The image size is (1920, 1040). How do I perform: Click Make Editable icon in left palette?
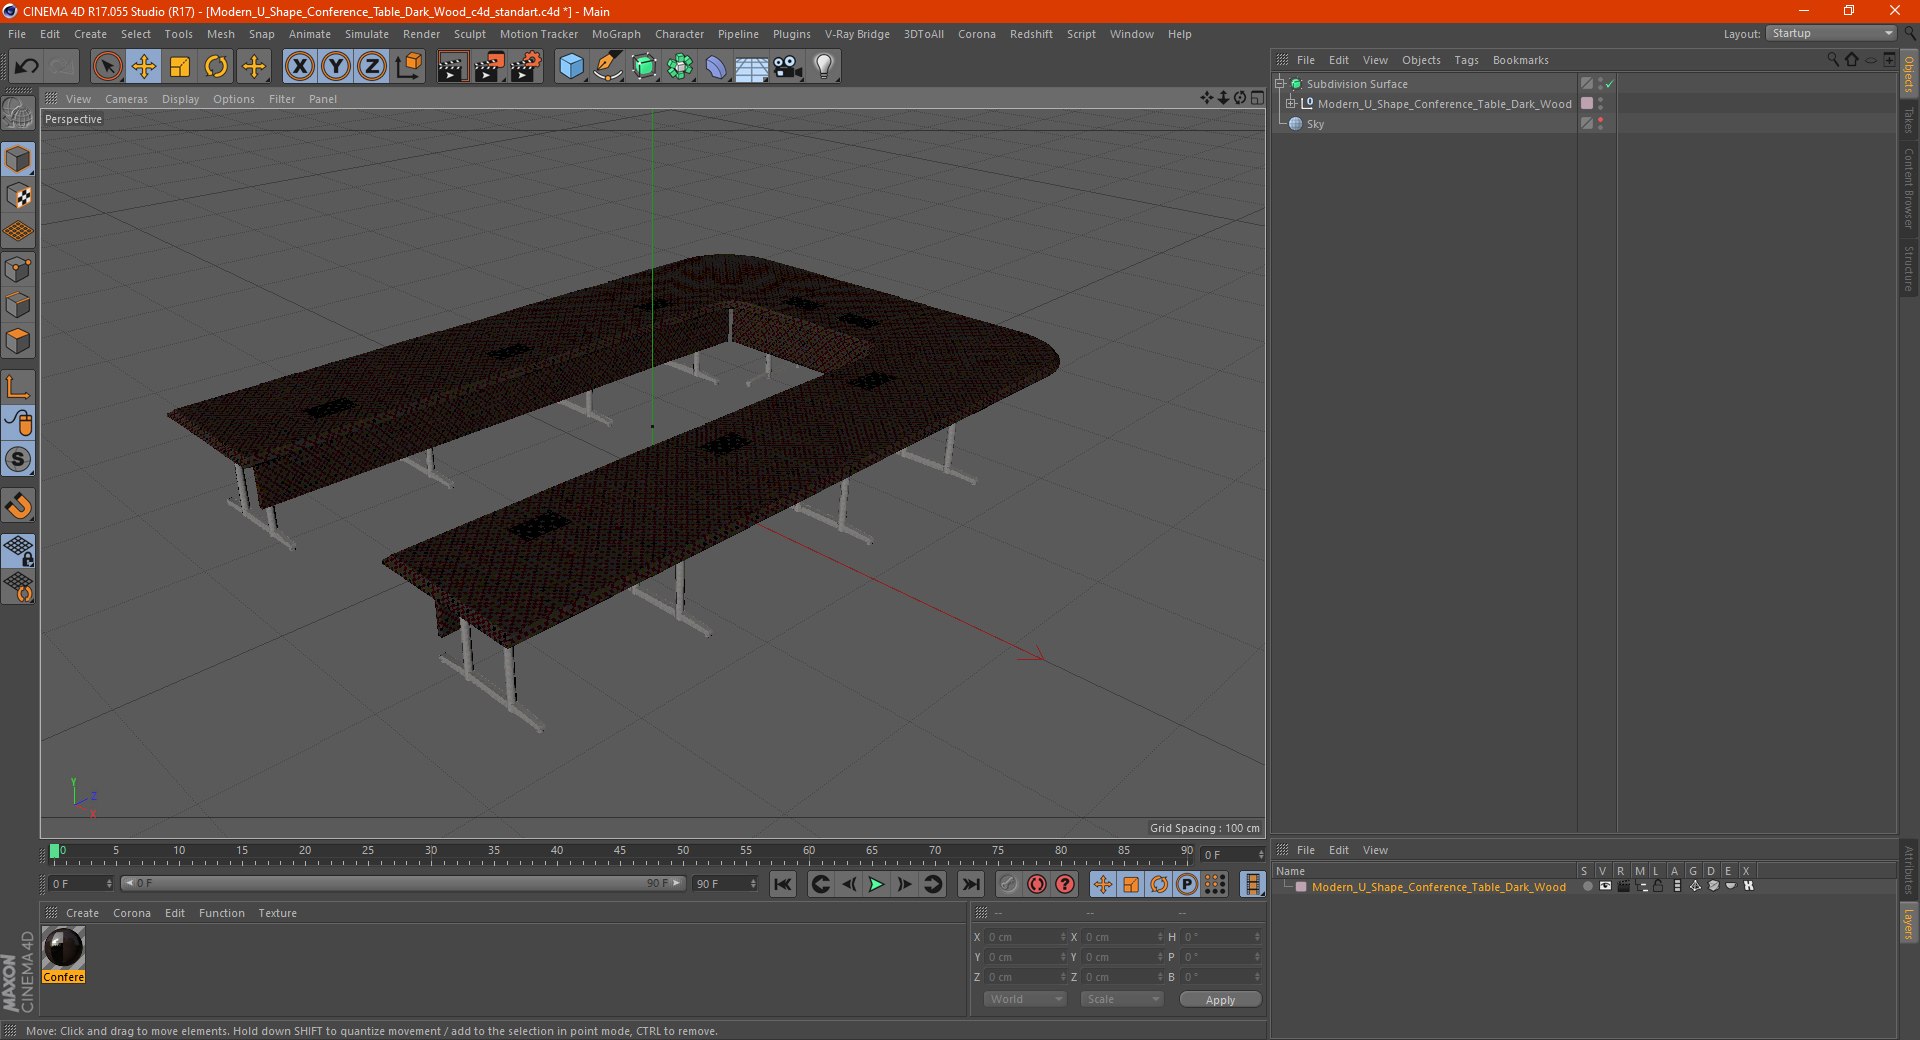pyautogui.click(x=18, y=114)
